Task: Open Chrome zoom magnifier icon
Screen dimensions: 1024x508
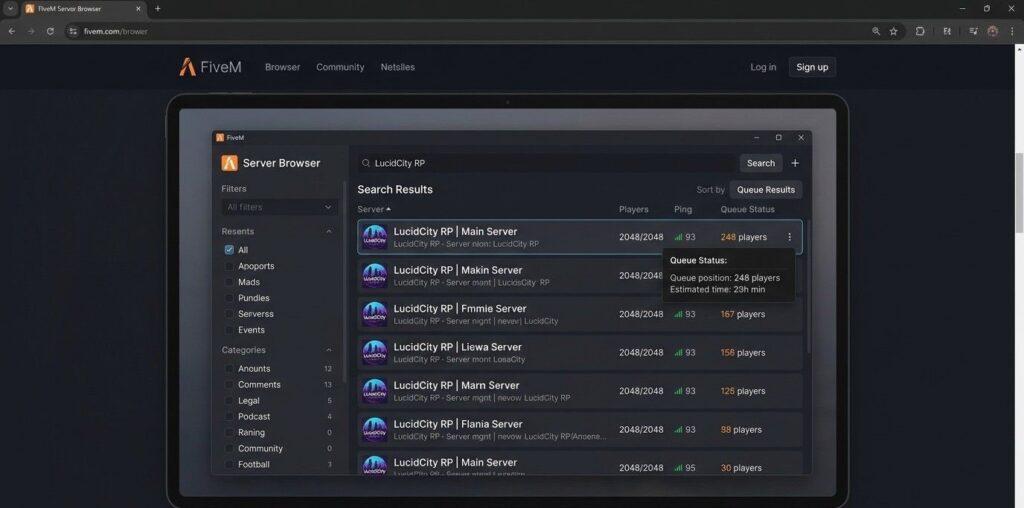Action: 876,31
